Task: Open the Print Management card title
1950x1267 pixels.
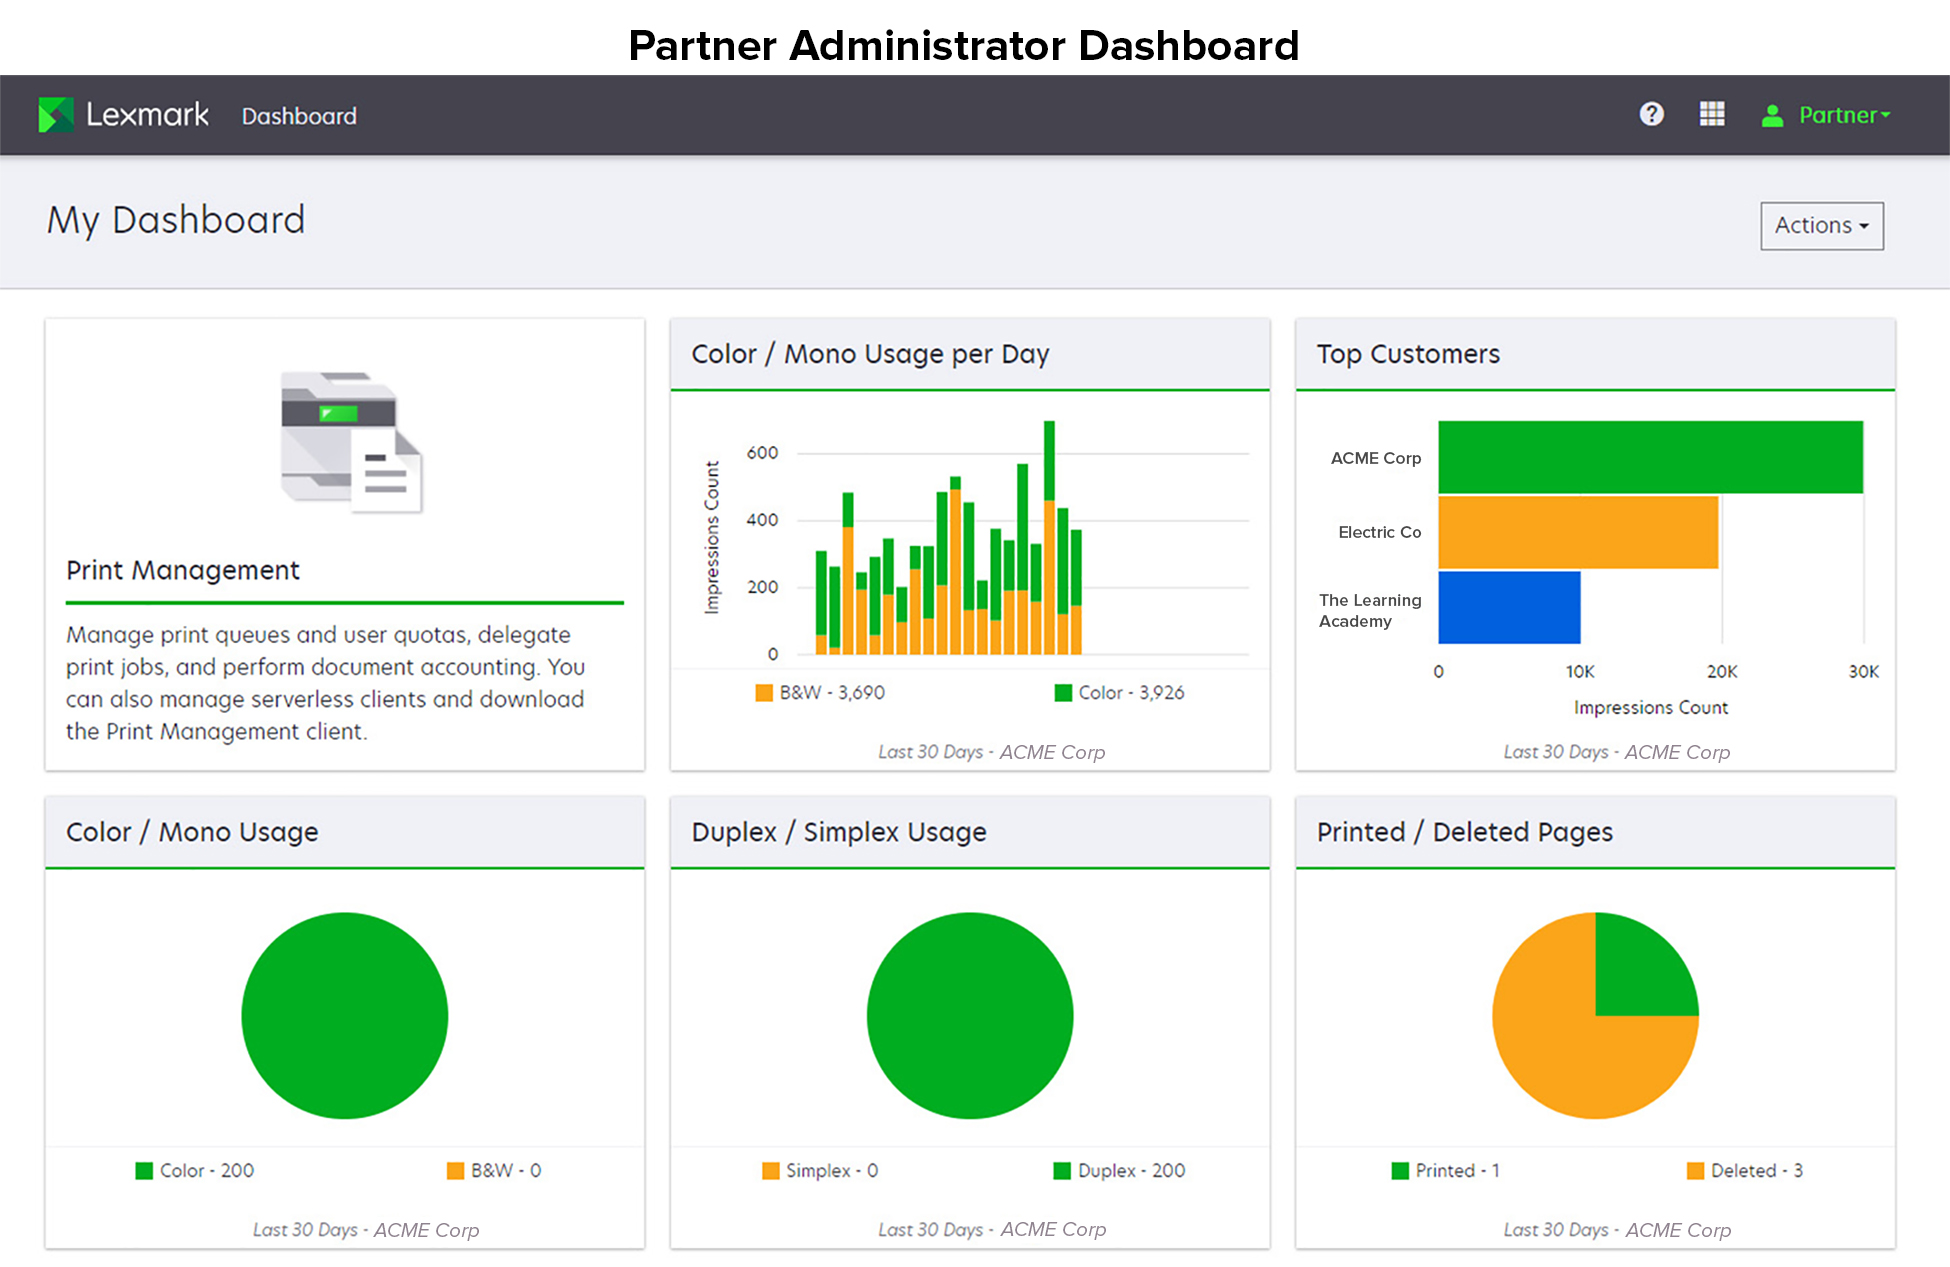Action: (183, 570)
